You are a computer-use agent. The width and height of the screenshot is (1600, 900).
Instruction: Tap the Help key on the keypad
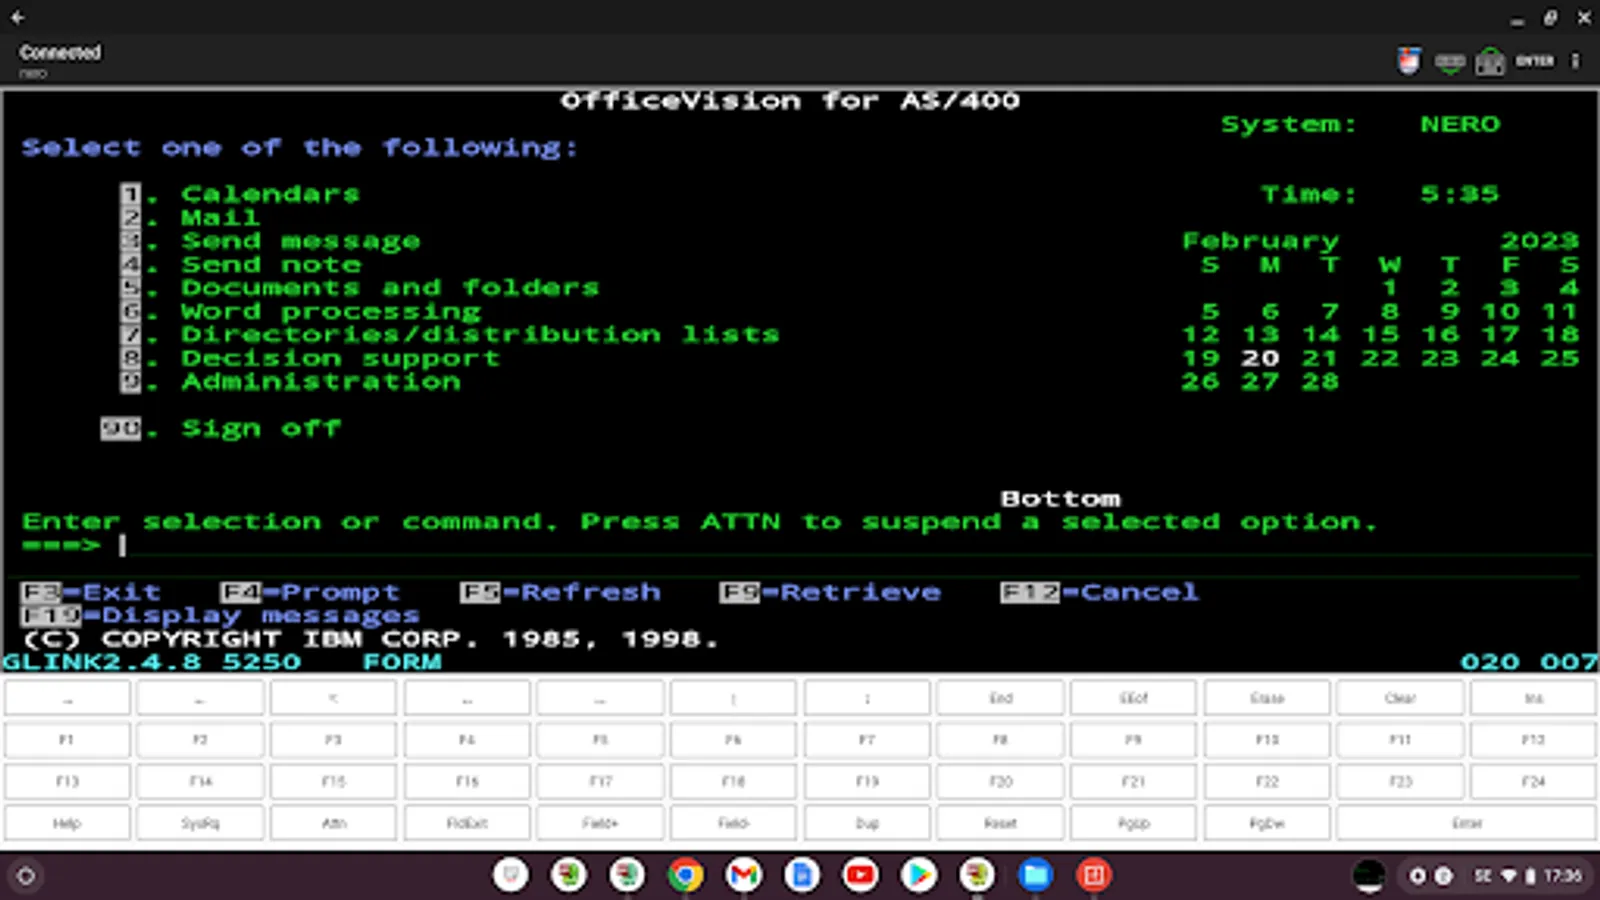click(x=67, y=824)
